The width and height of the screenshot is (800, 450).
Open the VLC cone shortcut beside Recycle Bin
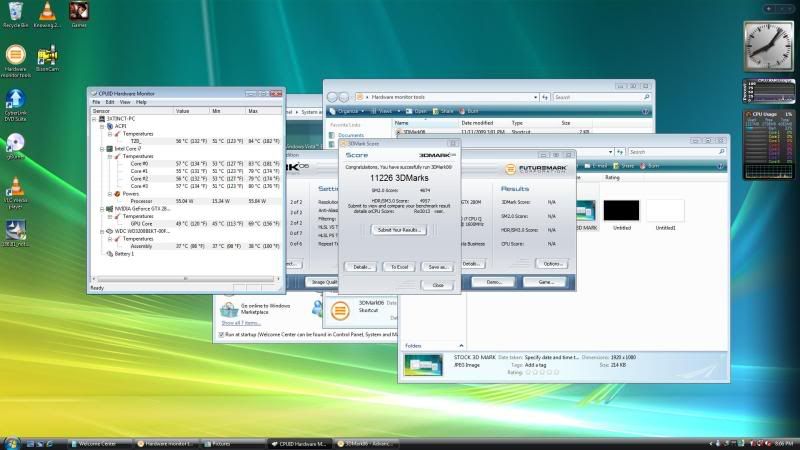47,15
